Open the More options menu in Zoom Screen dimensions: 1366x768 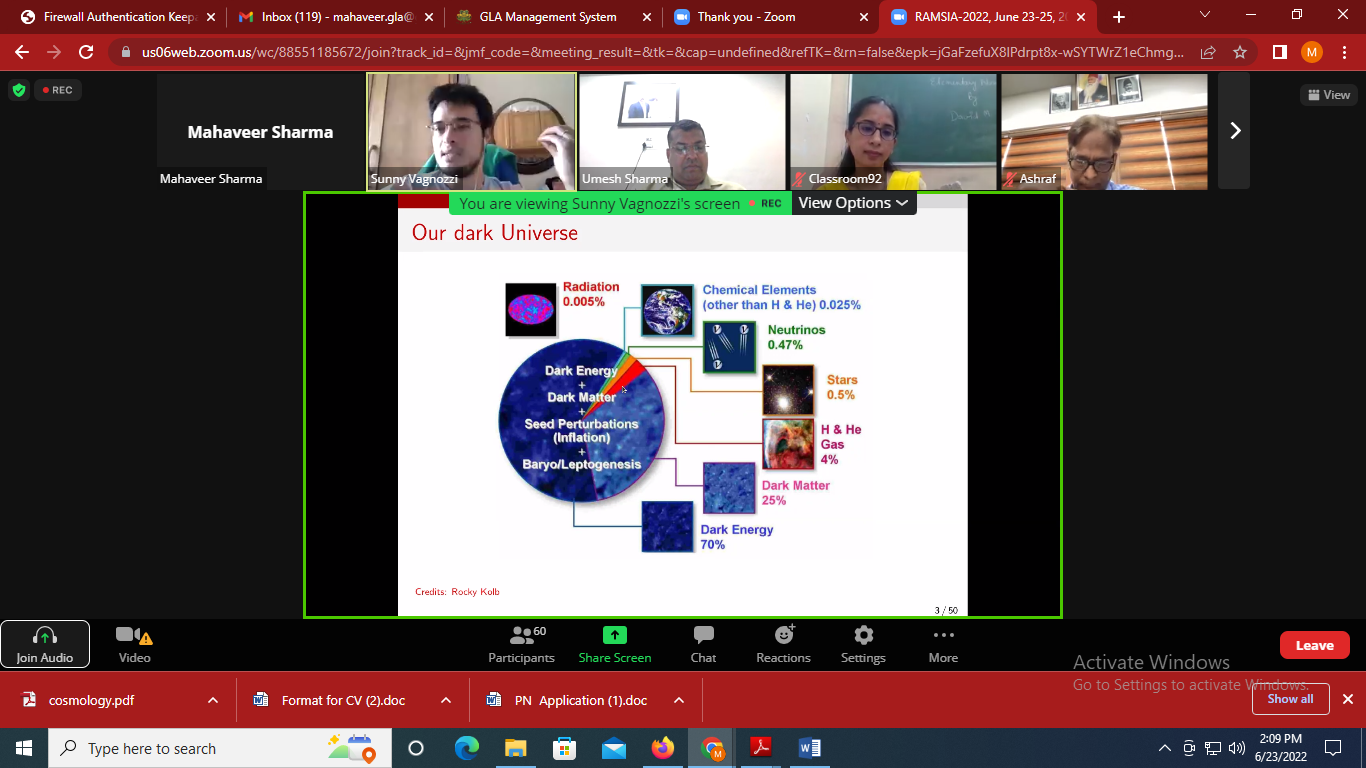pos(943,644)
